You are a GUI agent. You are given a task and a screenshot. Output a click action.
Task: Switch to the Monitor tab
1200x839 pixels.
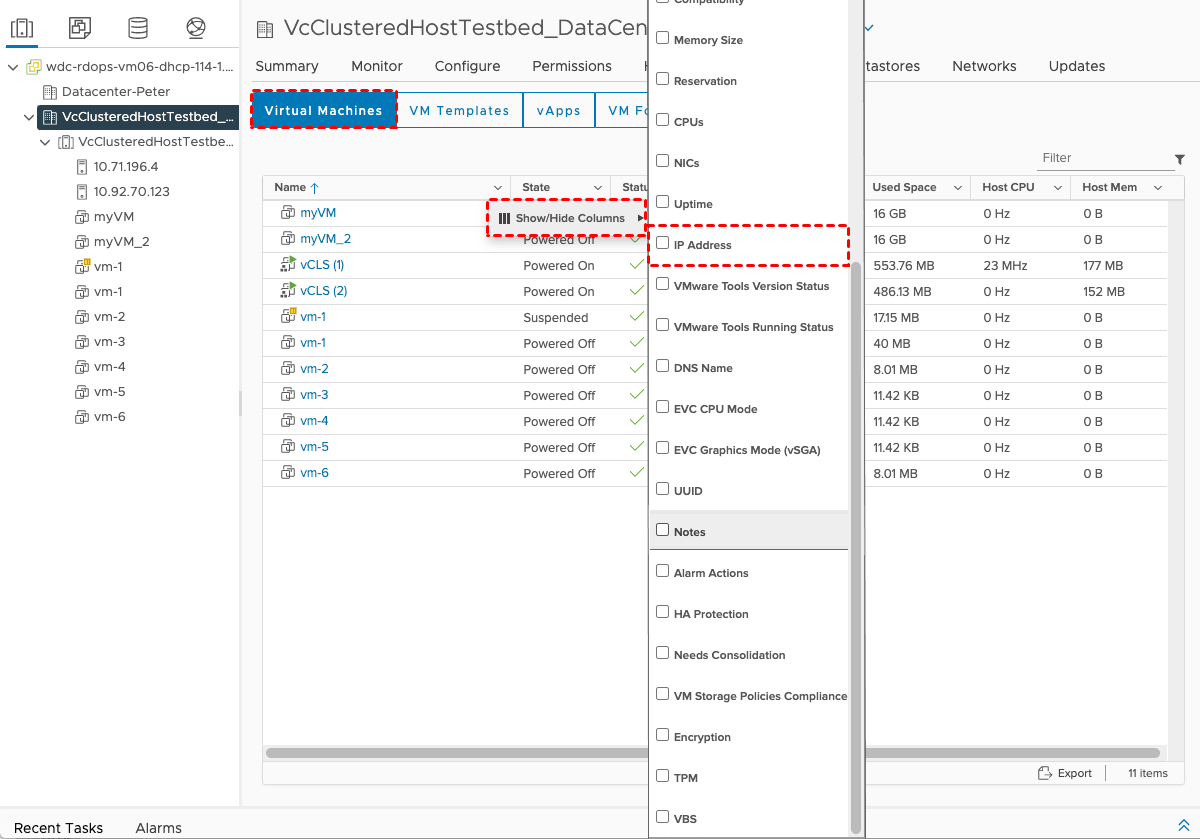click(377, 66)
